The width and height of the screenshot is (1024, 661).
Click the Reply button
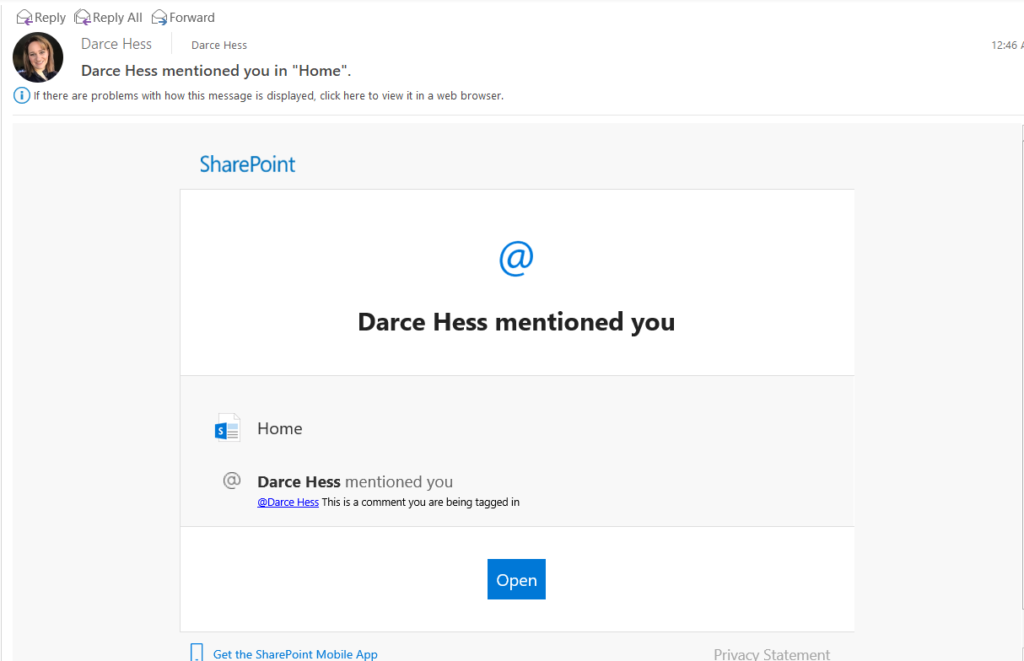(x=41, y=18)
